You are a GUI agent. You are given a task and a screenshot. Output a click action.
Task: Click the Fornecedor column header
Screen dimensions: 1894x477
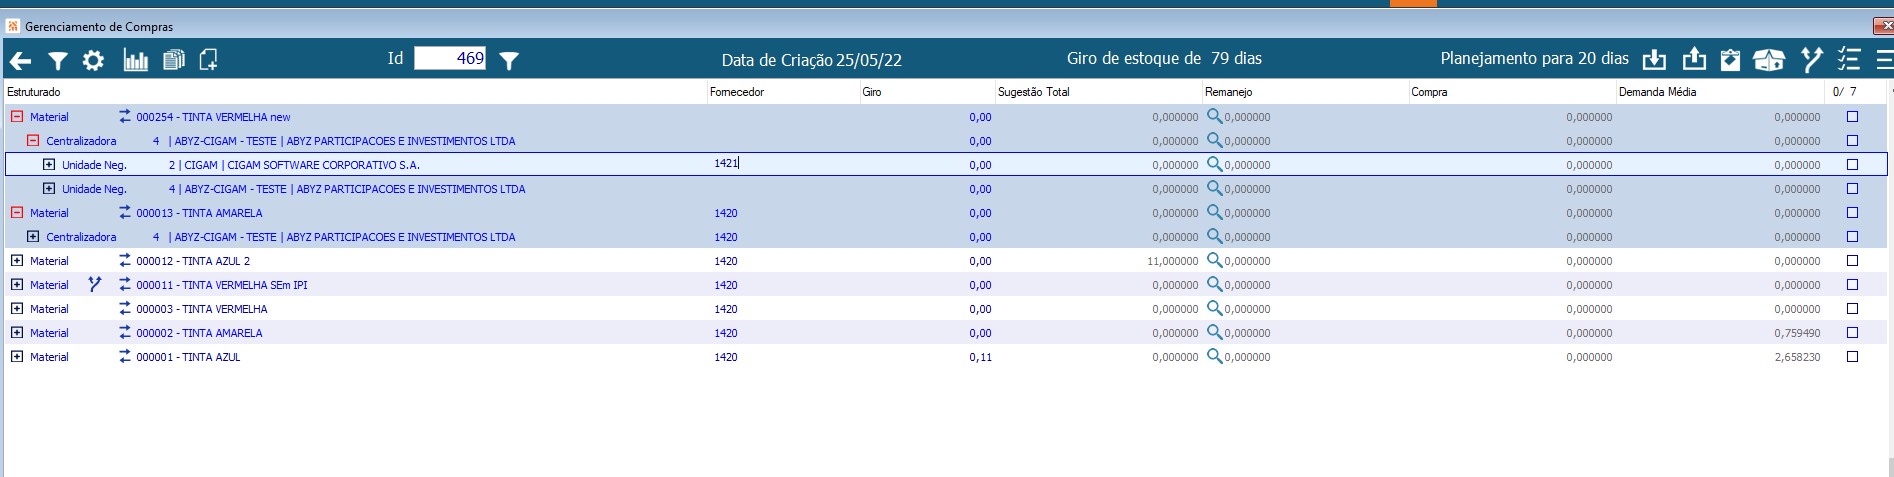tap(782, 92)
